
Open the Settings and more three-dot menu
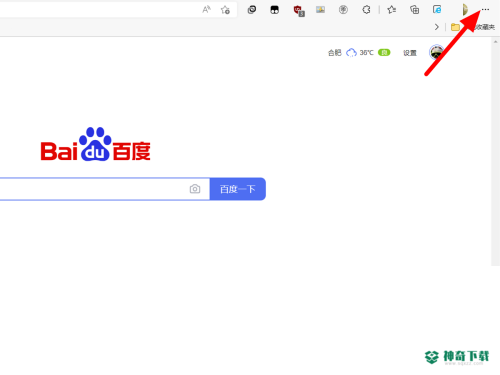coord(485,10)
